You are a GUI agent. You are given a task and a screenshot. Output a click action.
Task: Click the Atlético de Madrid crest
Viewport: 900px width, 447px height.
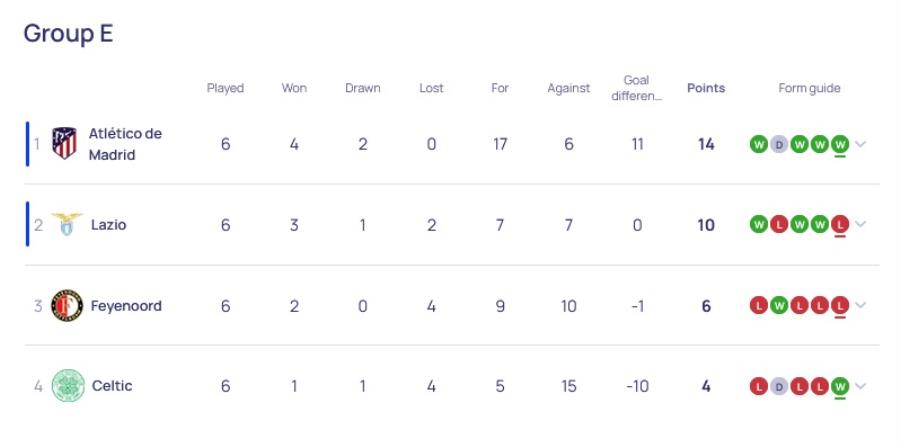click(x=64, y=143)
